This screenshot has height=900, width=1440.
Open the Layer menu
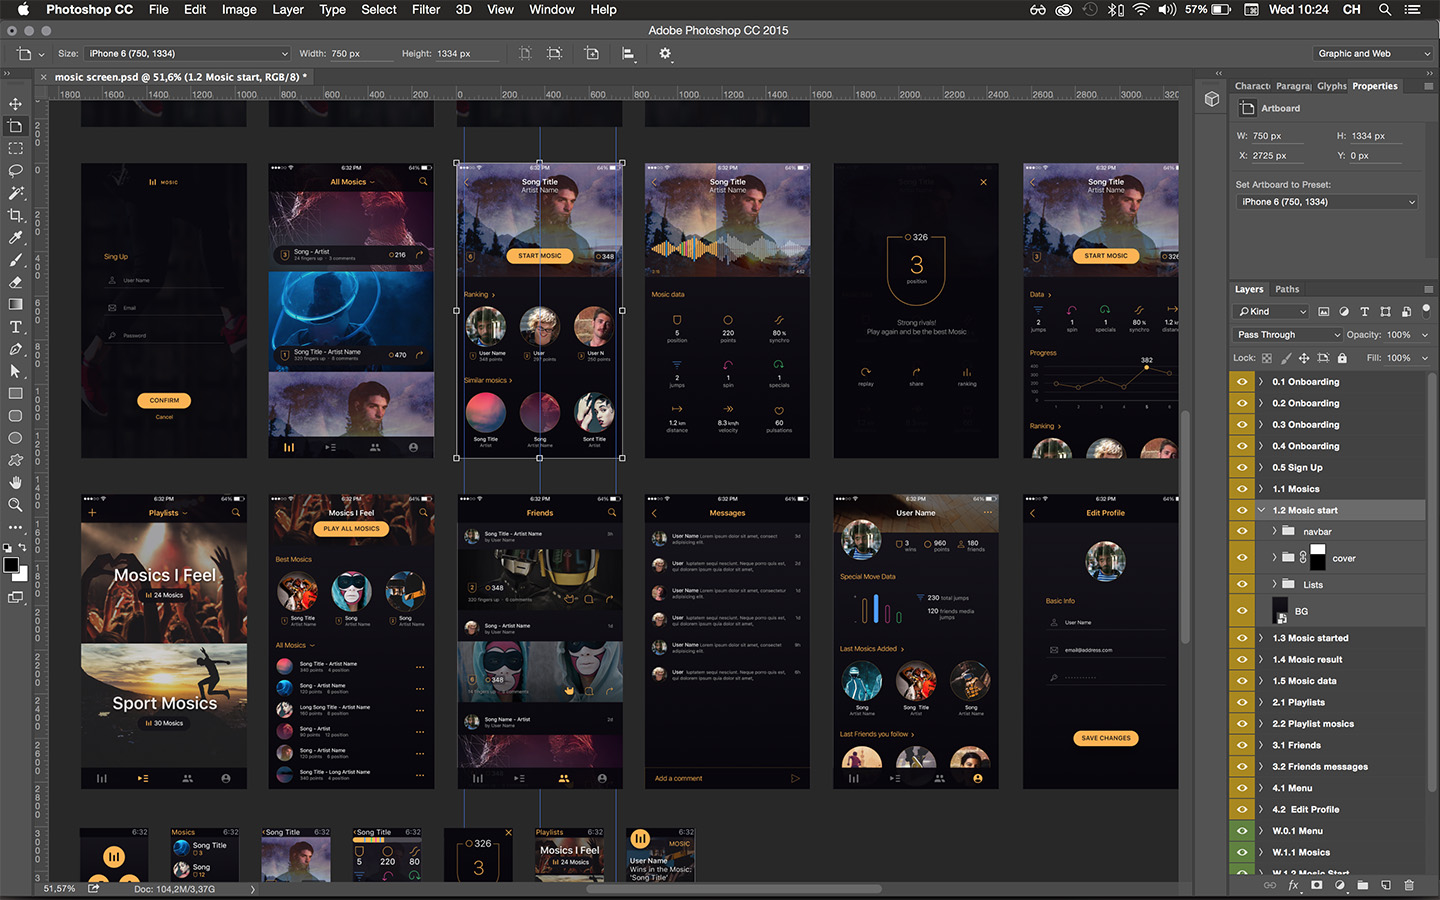coord(288,9)
